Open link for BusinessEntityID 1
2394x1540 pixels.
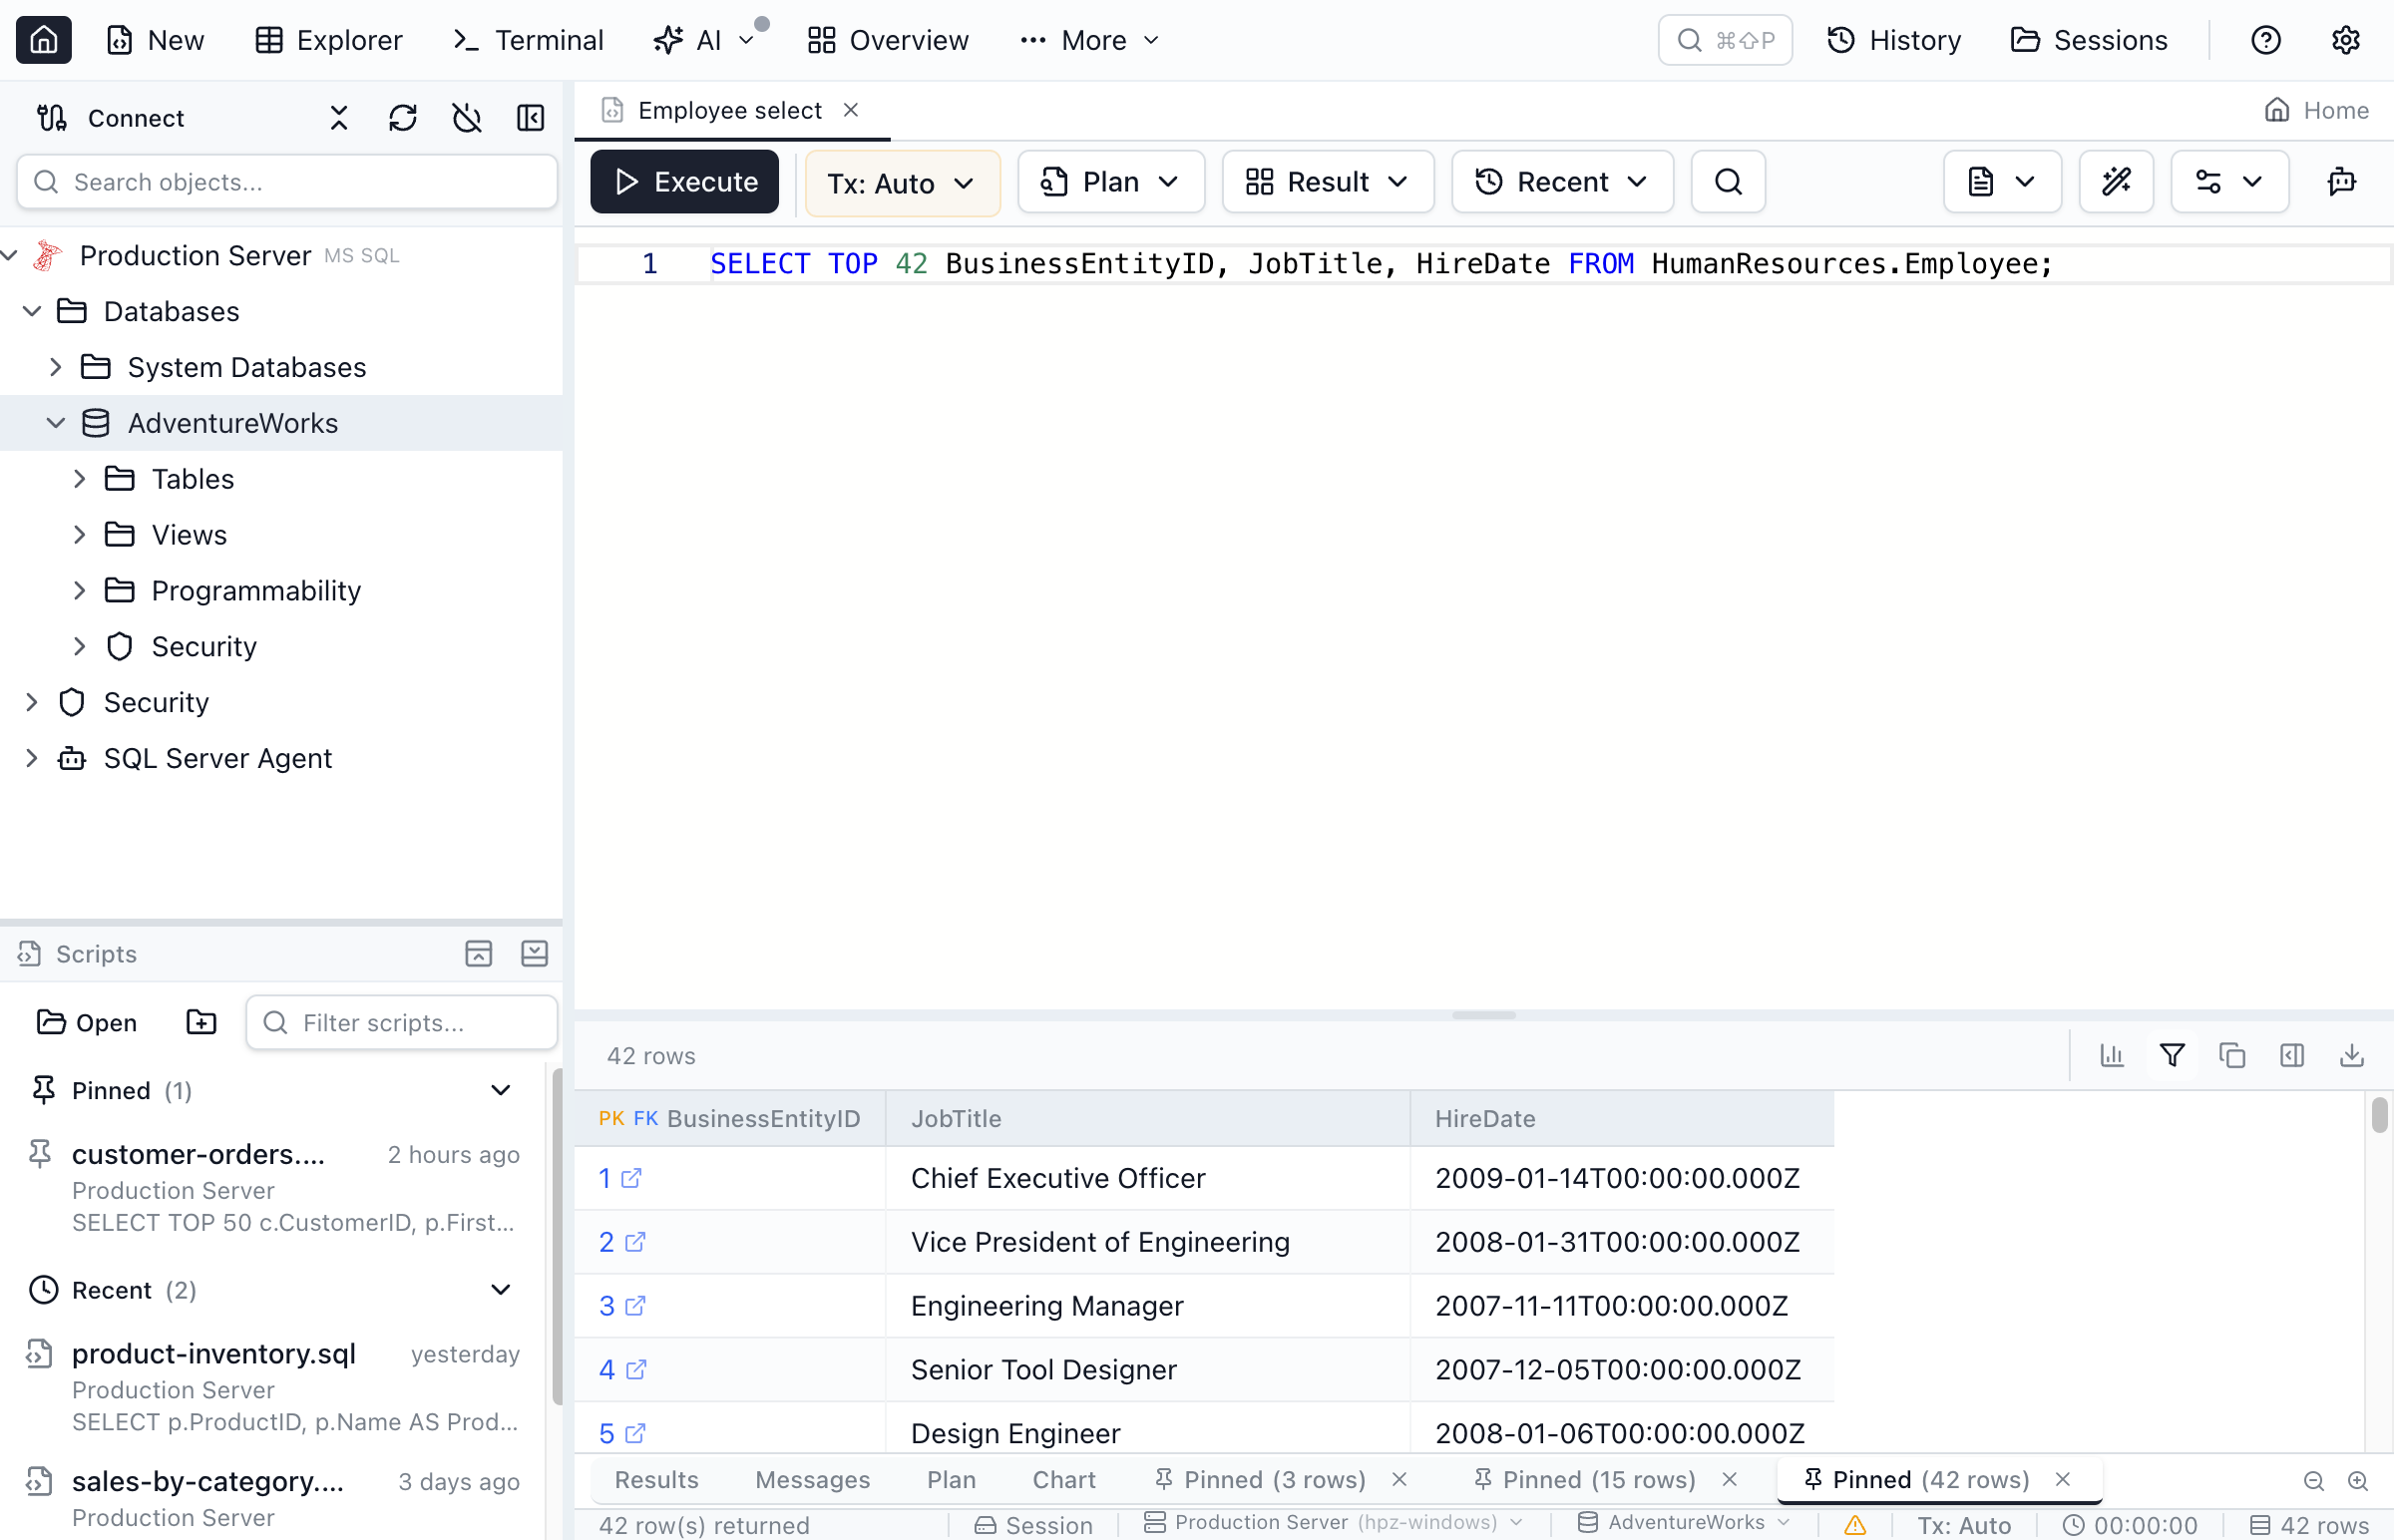[x=632, y=1179]
